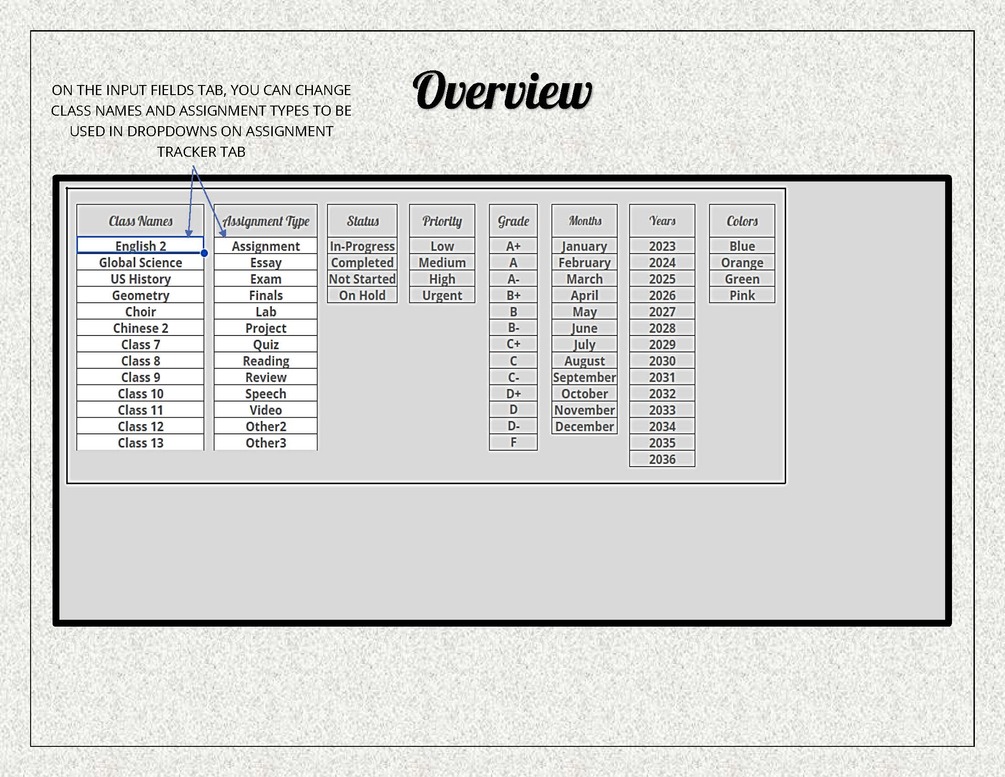Select the Class 13 cell
The width and height of the screenshot is (1005, 777).
[140, 442]
